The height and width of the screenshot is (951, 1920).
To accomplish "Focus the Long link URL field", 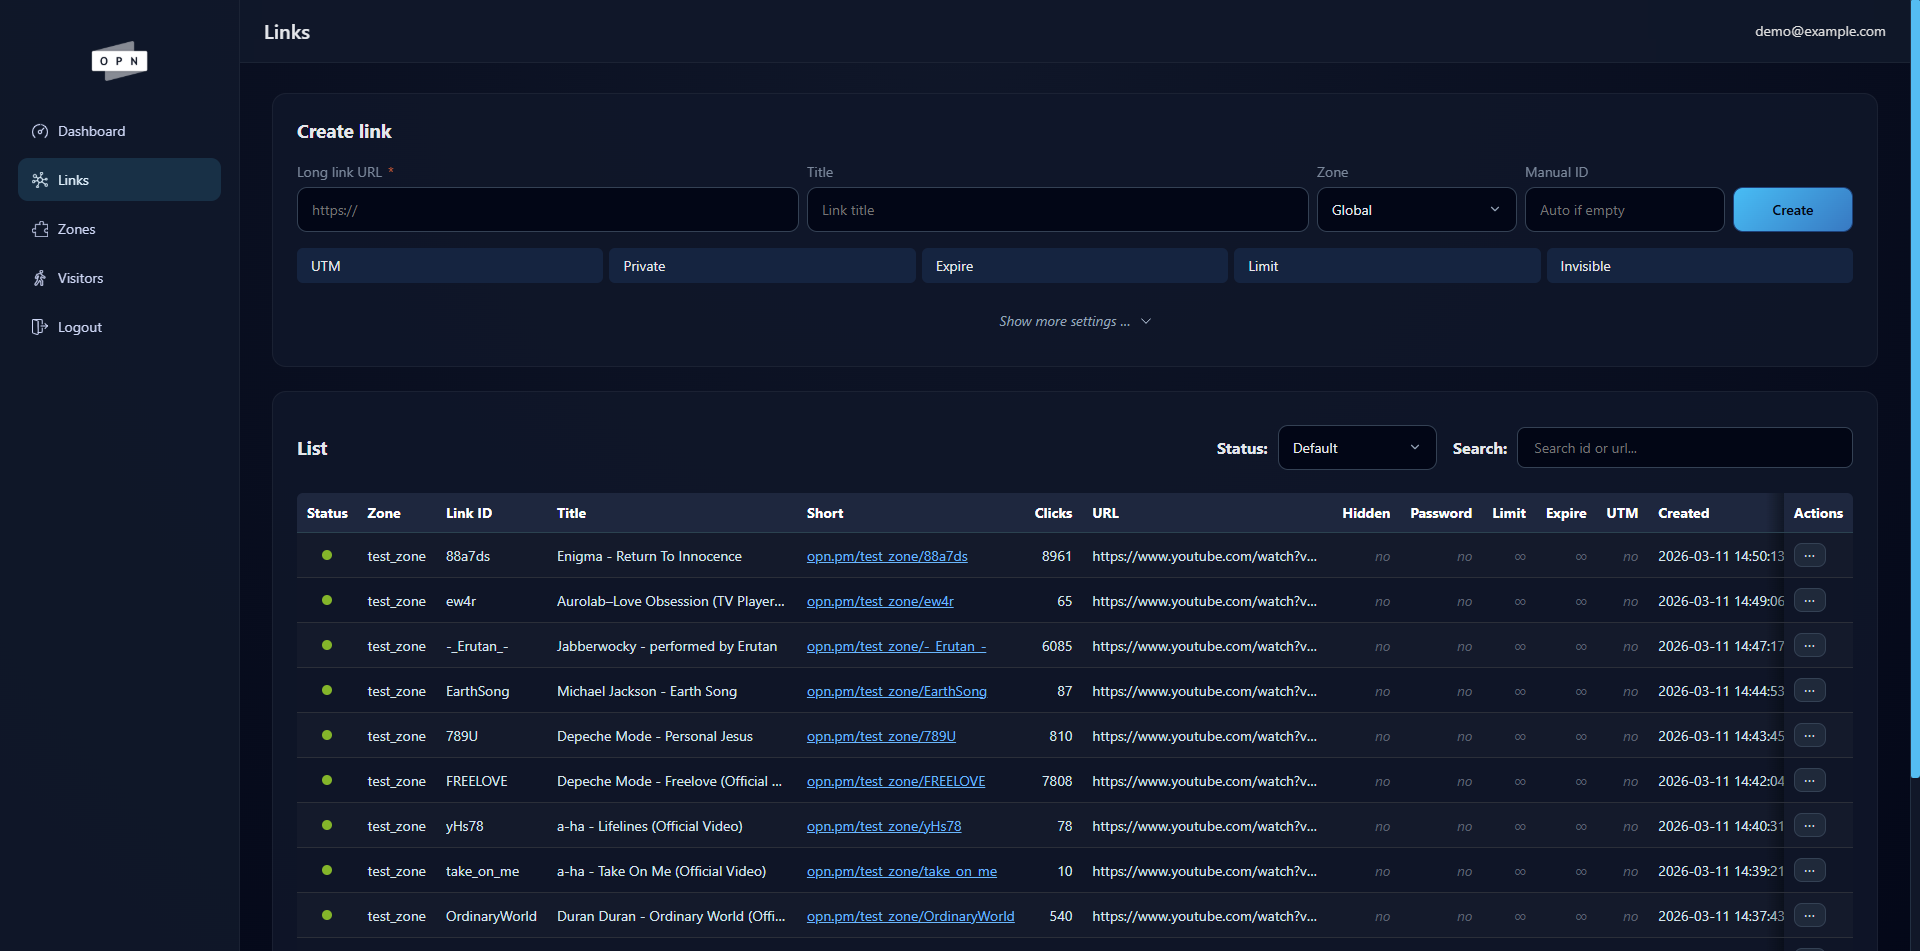I will (547, 210).
